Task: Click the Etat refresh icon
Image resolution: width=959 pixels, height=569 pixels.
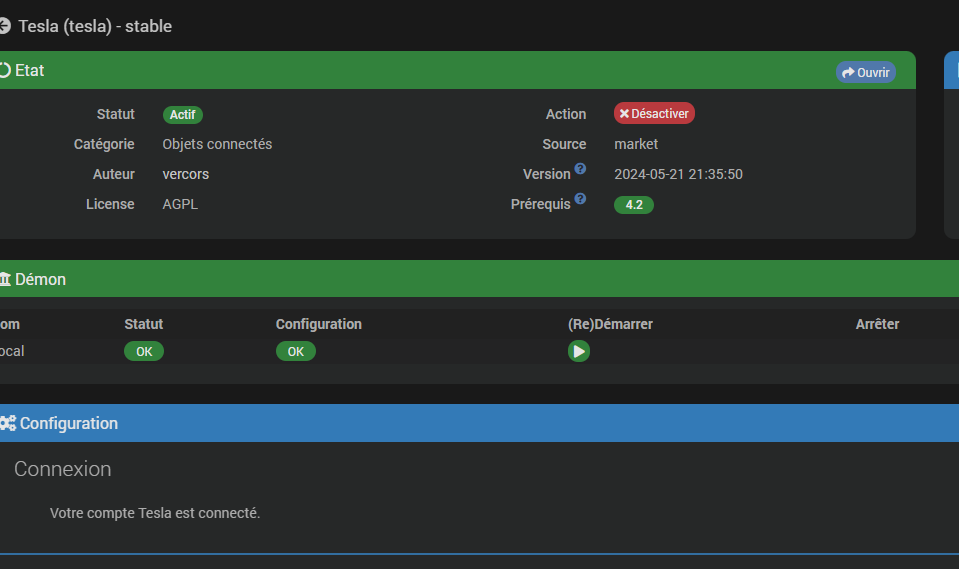Action: (5, 70)
